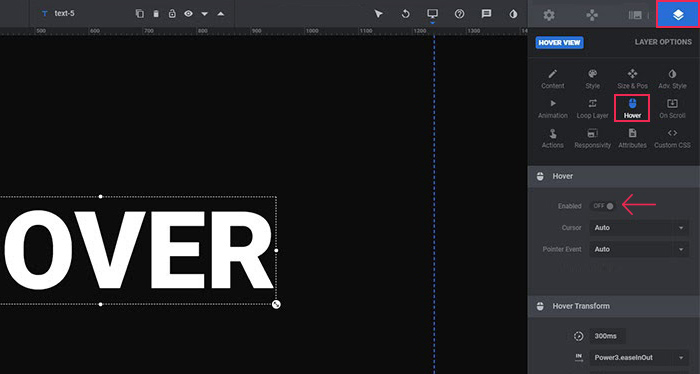Screen dimensions: 700x374
Task: Collapse the Hover panel header
Action: click(x=614, y=176)
